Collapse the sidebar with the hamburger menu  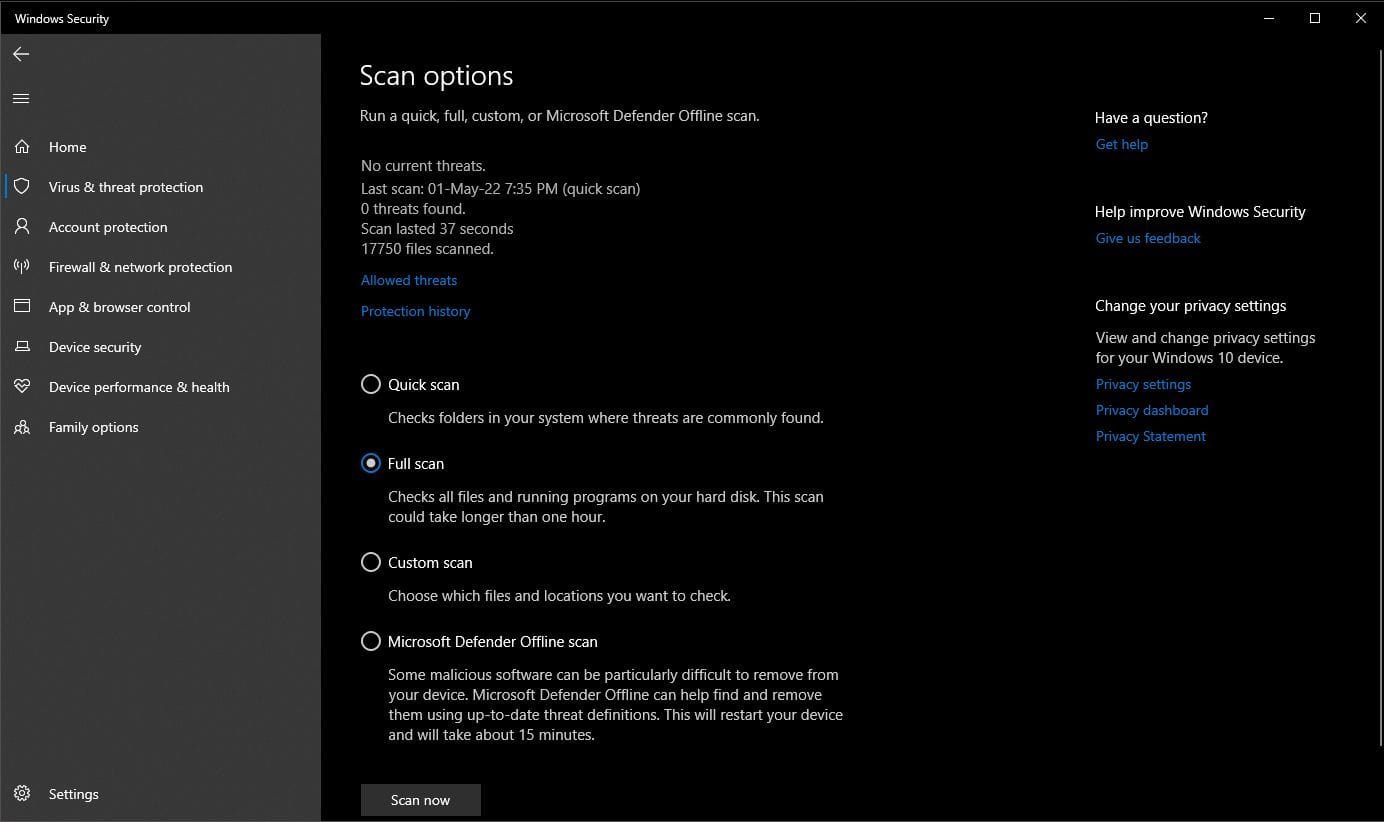click(x=21, y=97)
